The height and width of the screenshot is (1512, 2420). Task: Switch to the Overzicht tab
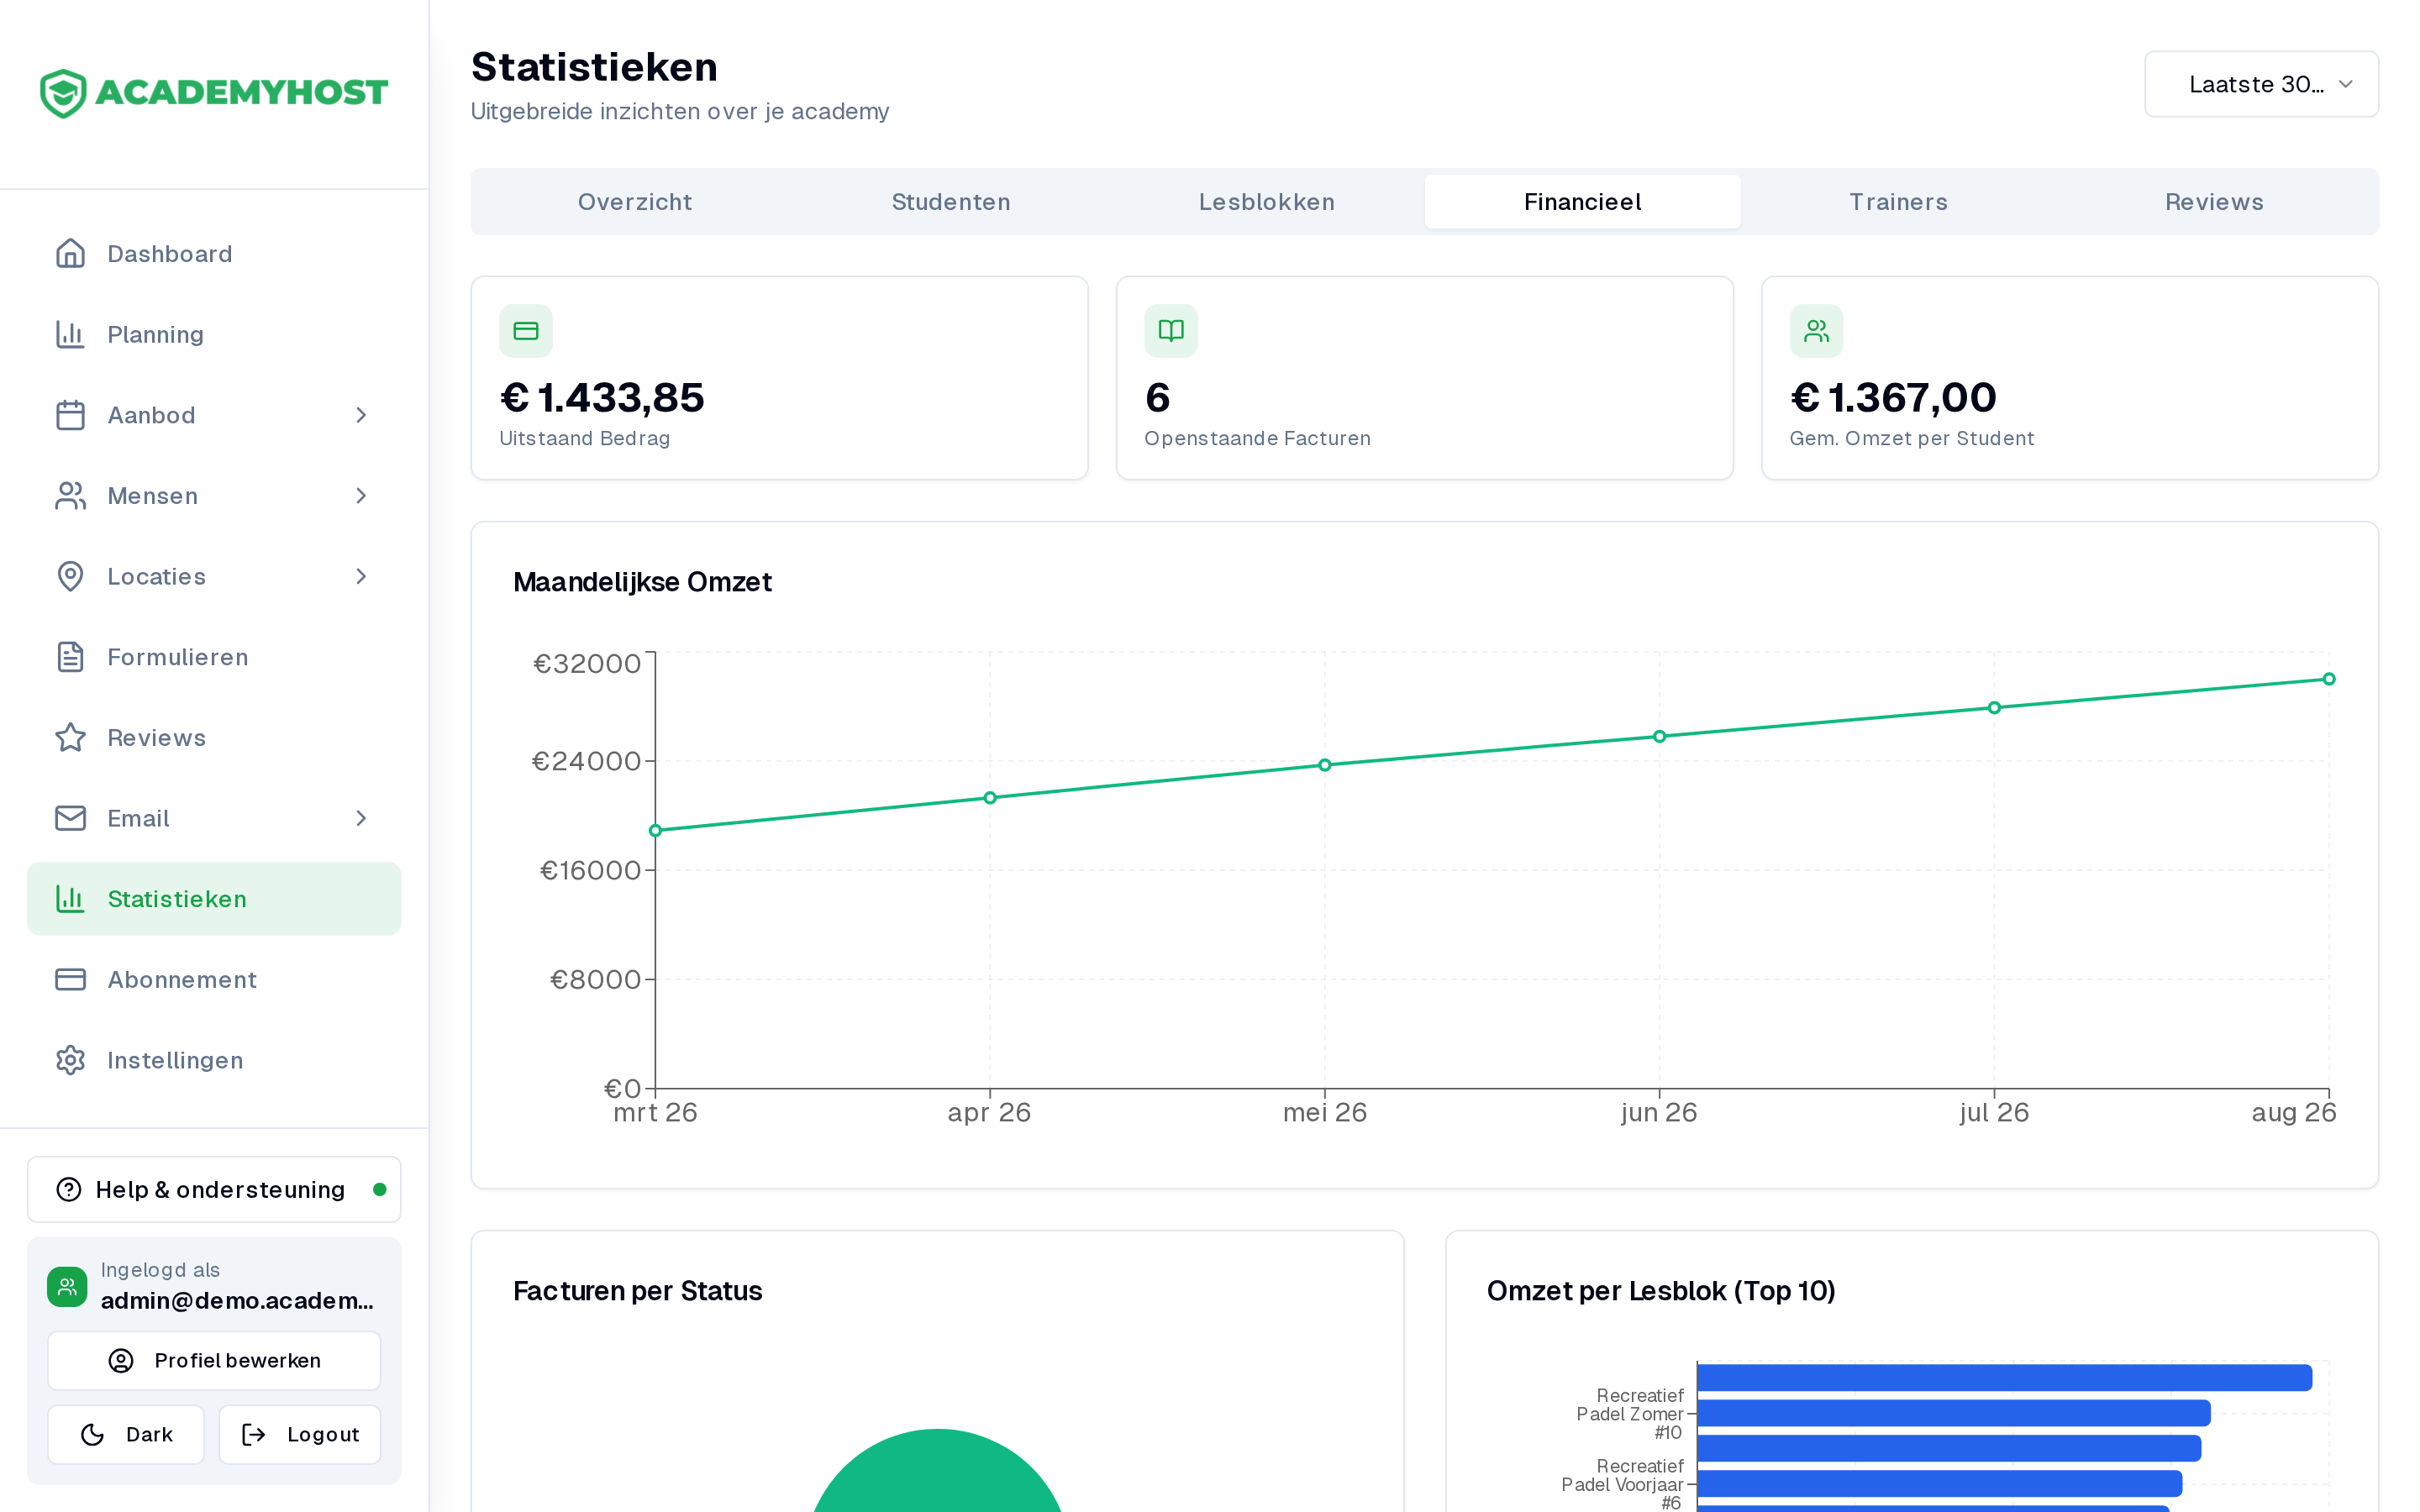point(635,202)
